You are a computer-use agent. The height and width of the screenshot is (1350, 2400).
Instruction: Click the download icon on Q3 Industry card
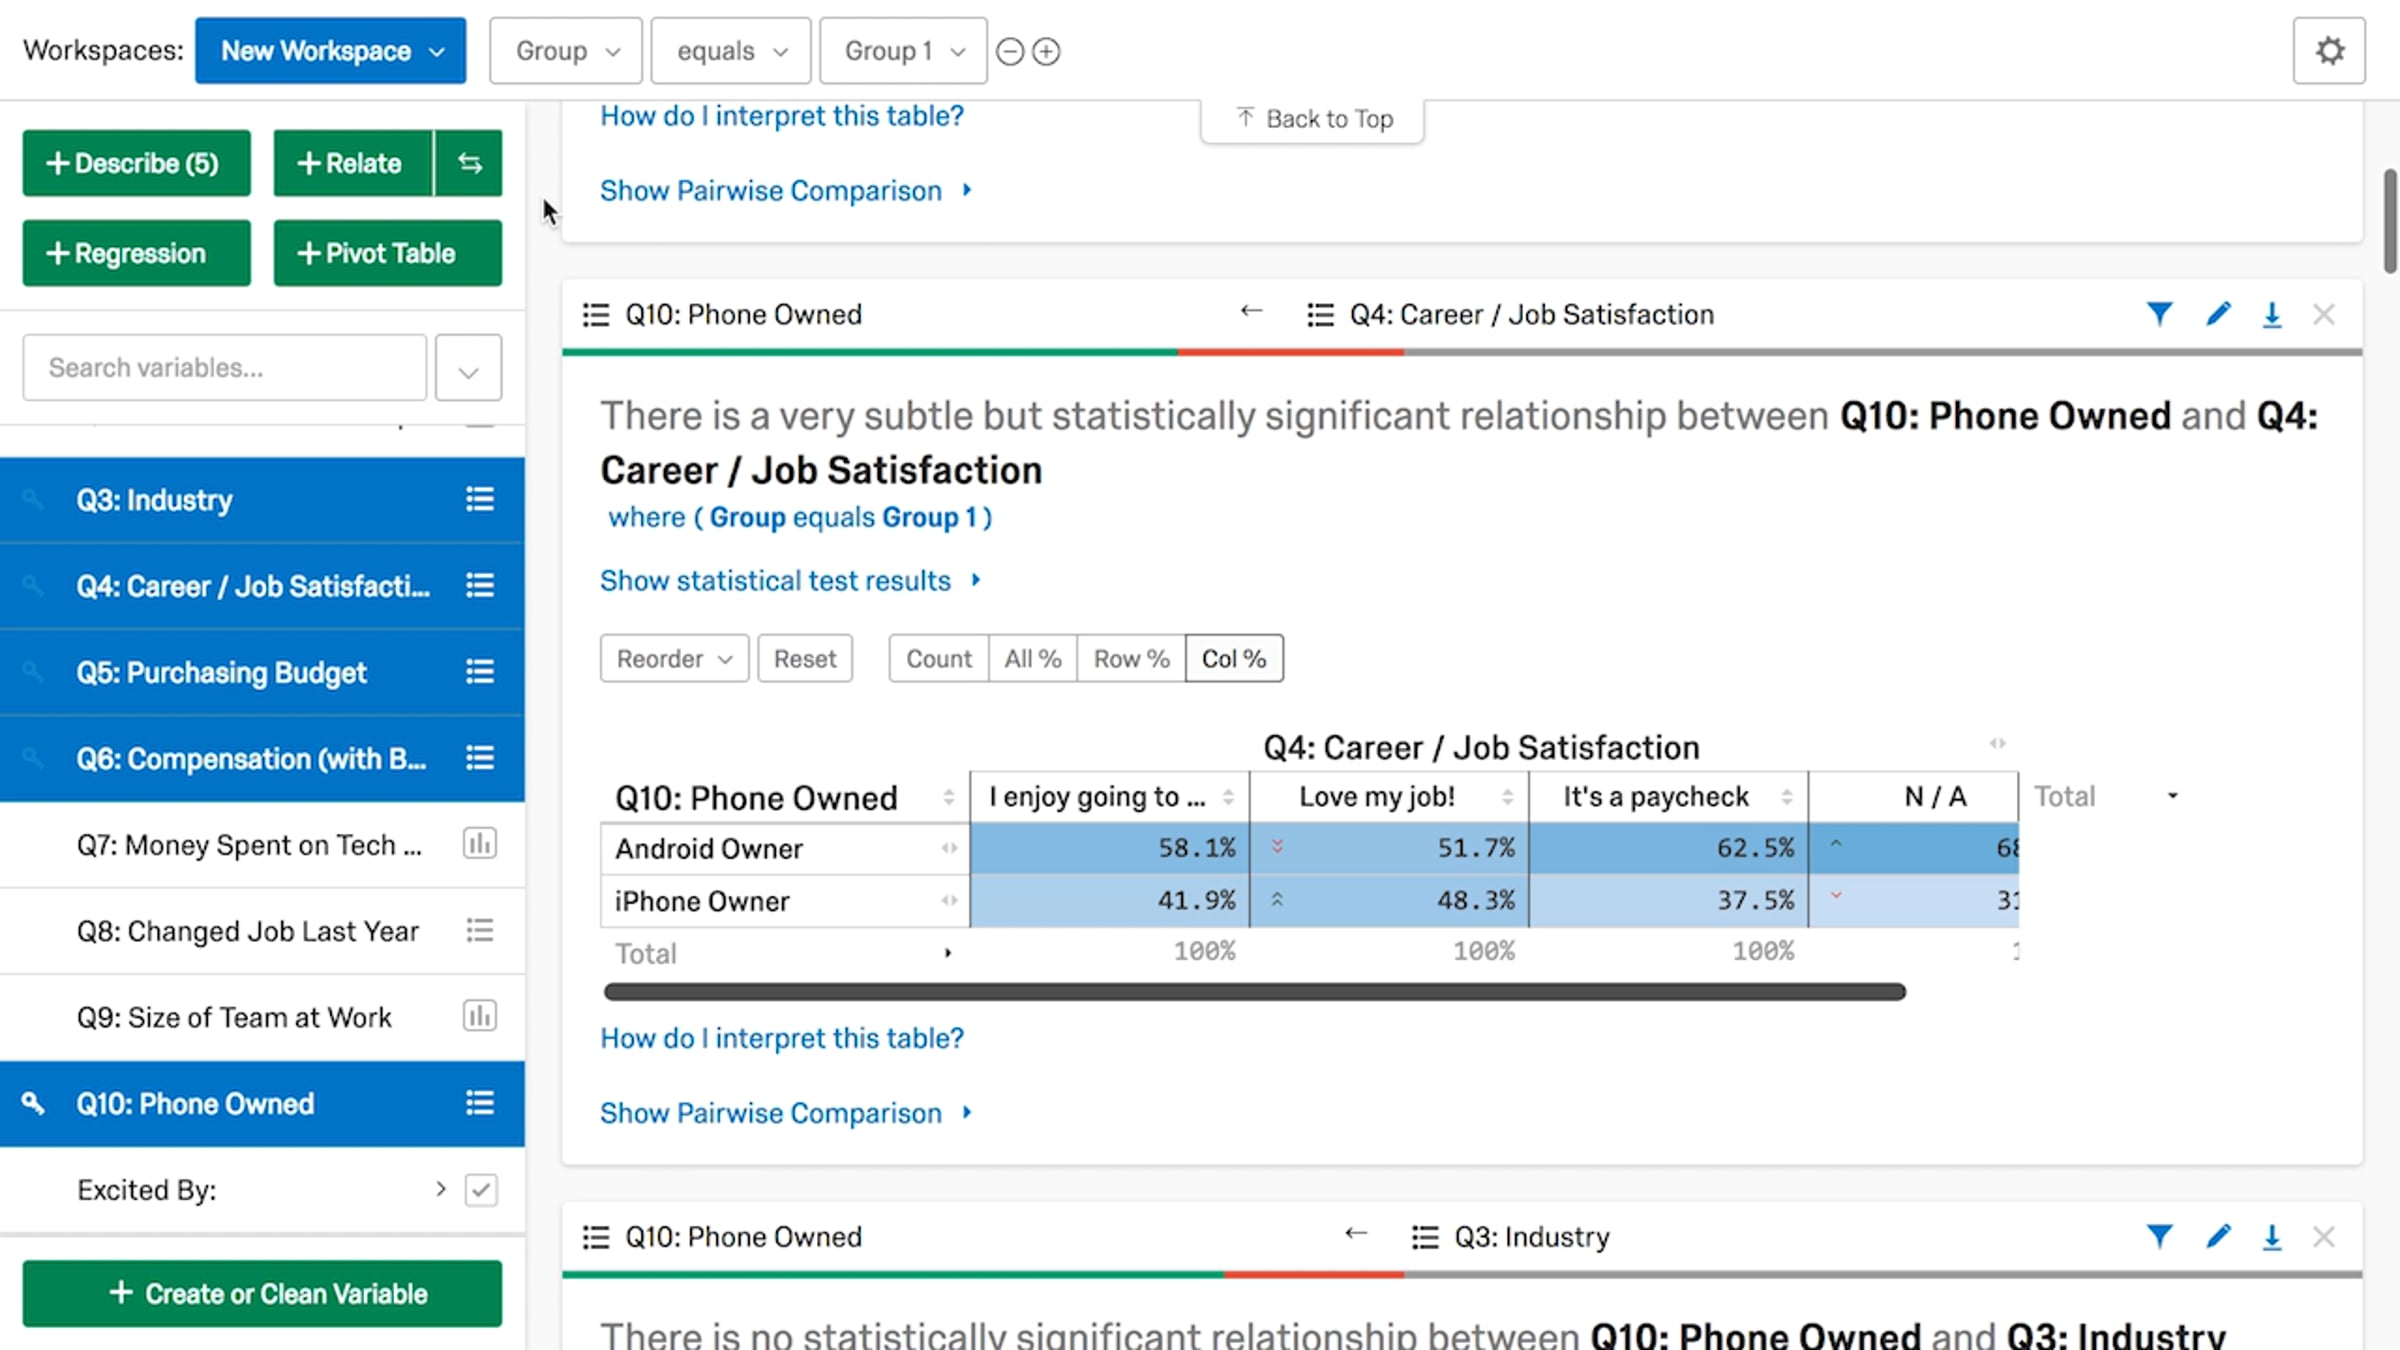click(x=2272, y=1237)
